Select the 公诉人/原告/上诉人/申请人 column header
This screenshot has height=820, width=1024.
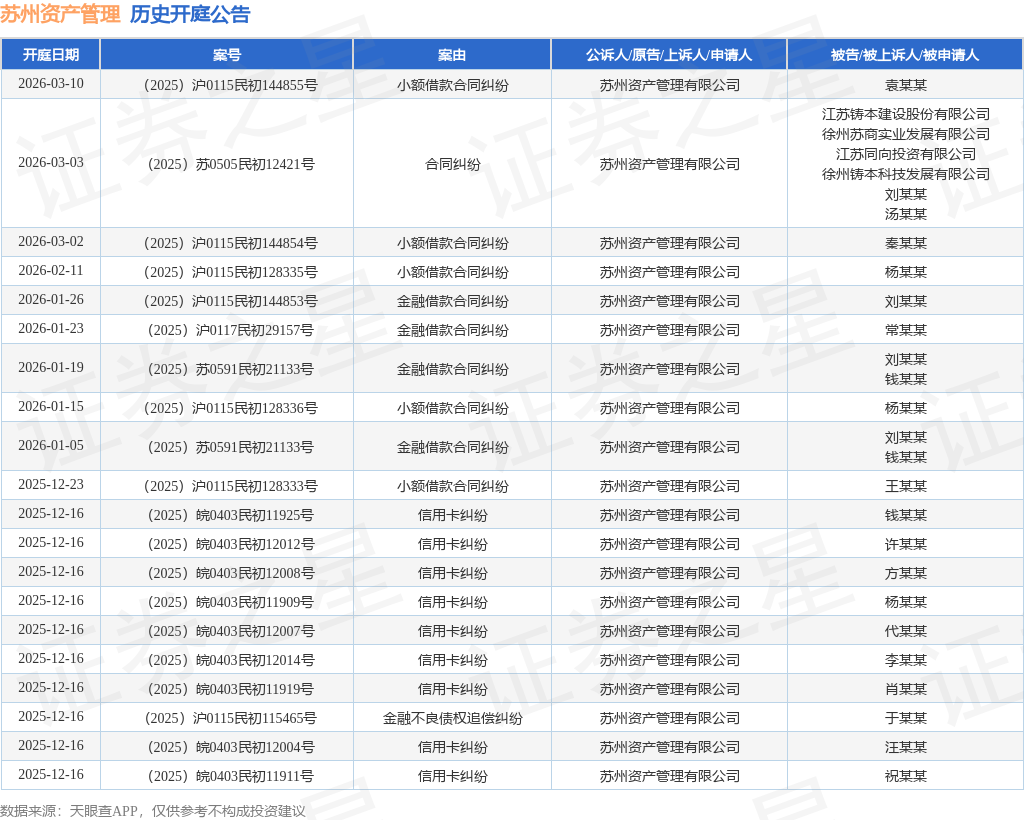(669, 55)
